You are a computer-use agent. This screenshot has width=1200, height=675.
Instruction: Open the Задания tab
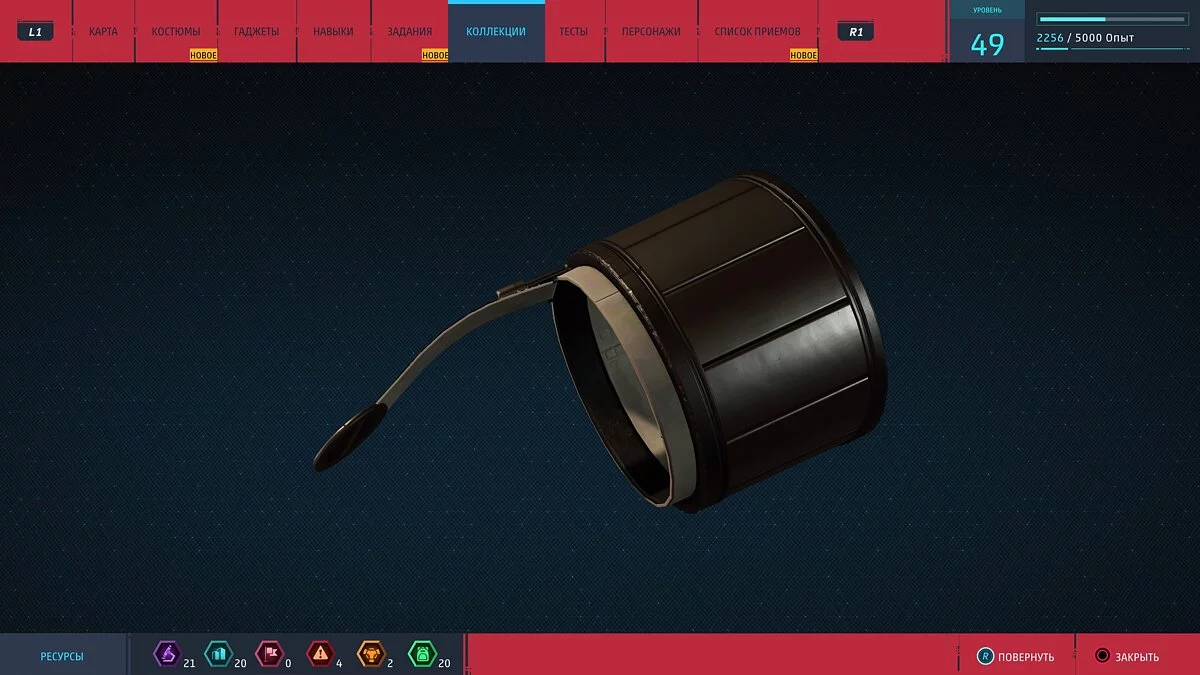point(410,32)
